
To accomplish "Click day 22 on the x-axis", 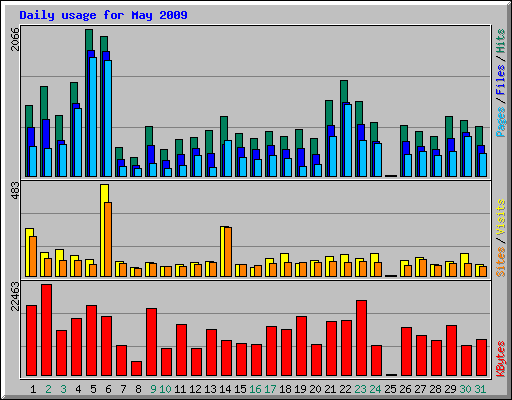I will (x=345, y=389).
